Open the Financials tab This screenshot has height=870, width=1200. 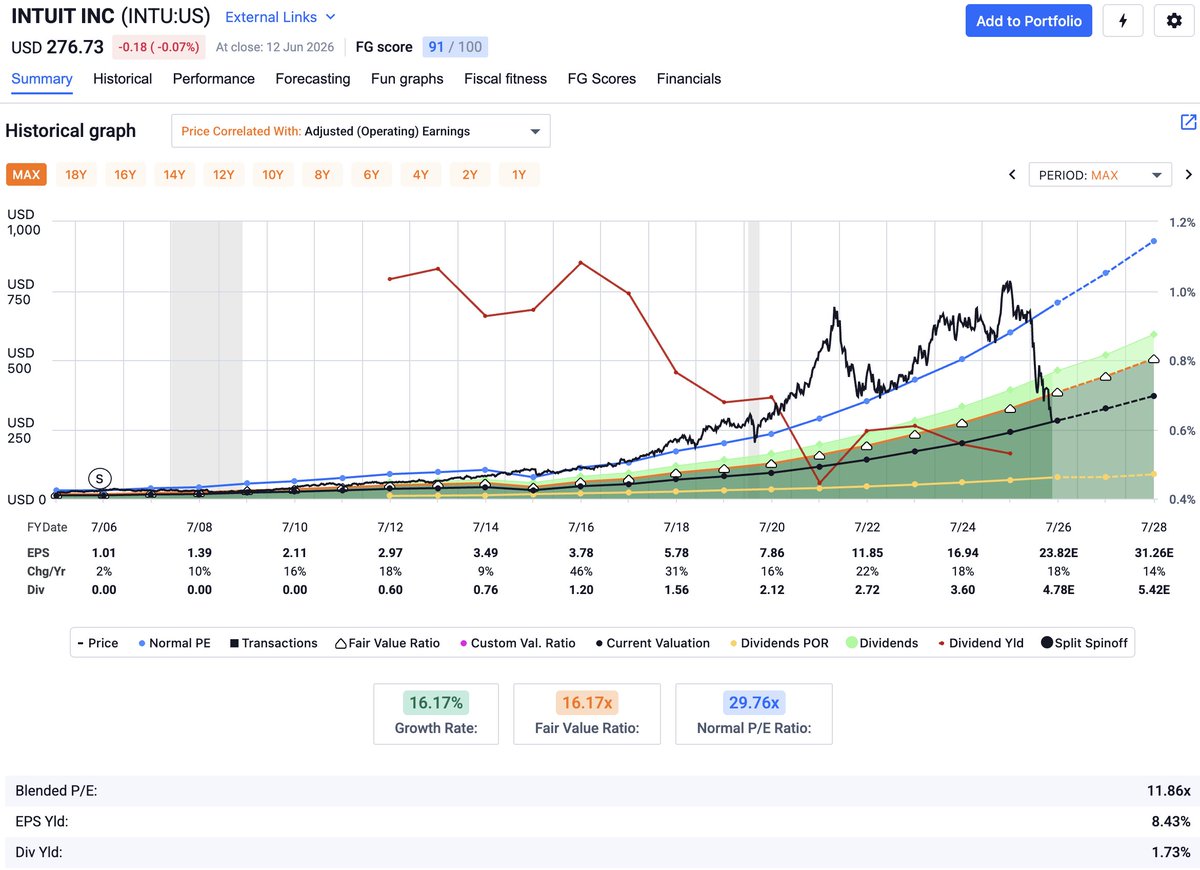[689, 79]
